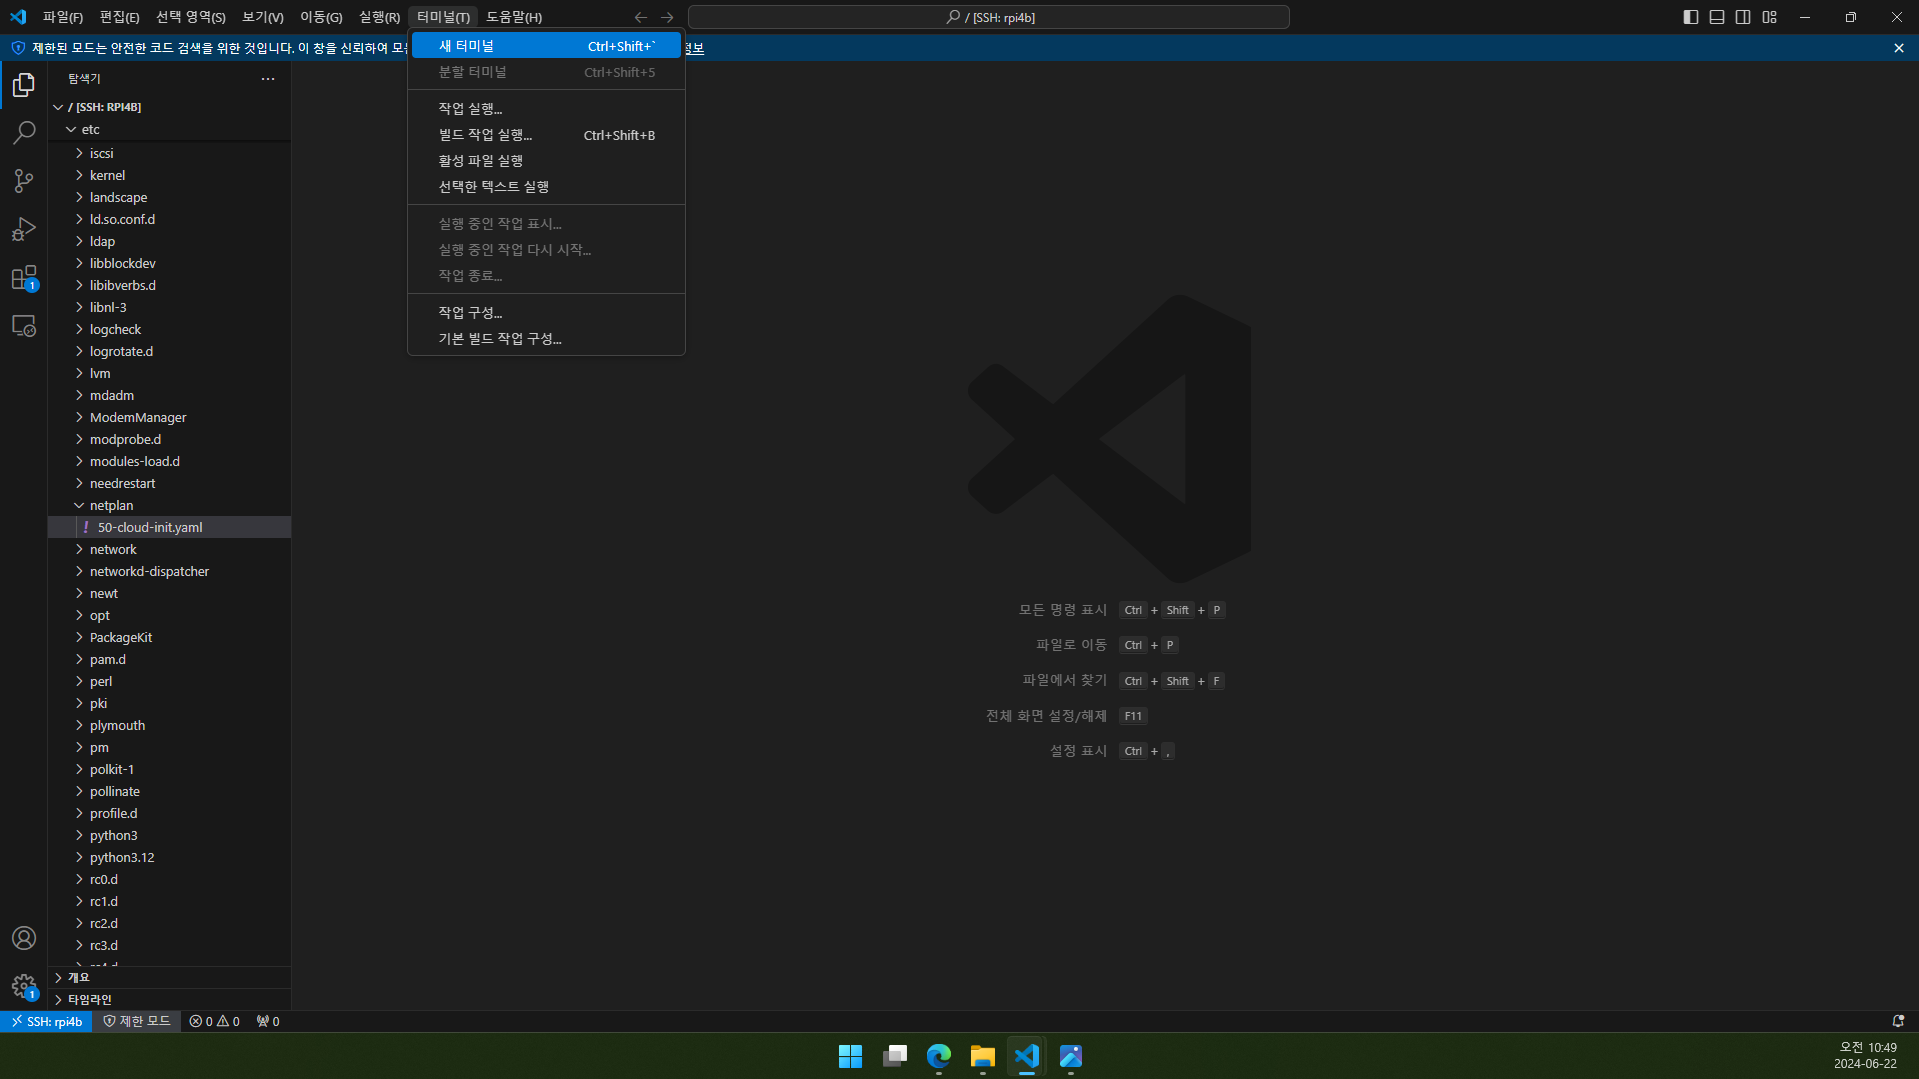Select New Terminal menu entry
Image resolution: width=1919 pixels, height=1079 pixels.
click(546, 46)
